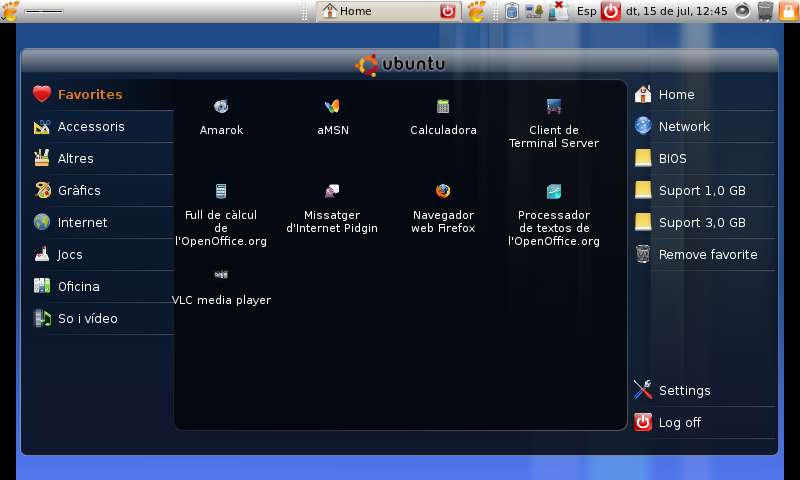Start Missatger d'Internet Pidgin
The image size is (800, 480).
(332, 209)
